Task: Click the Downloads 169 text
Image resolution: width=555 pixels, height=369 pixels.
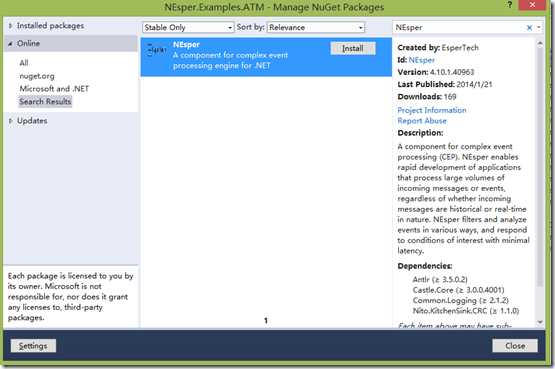Action: [x=427, y=97]
